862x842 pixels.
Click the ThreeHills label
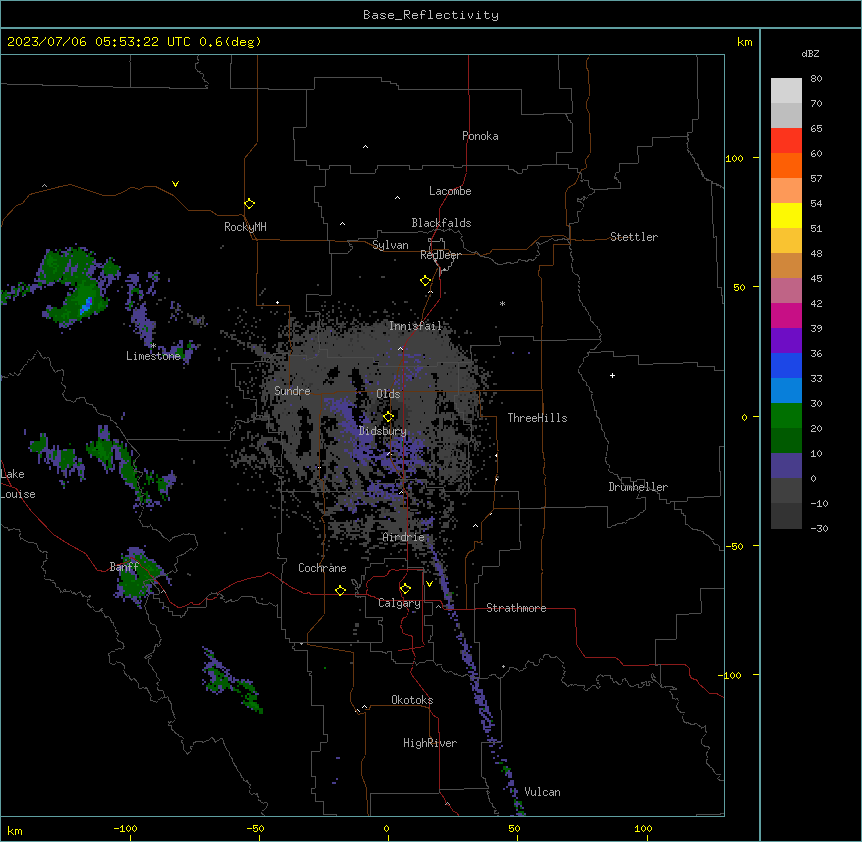pyautogui.click(x=538, y=418)
